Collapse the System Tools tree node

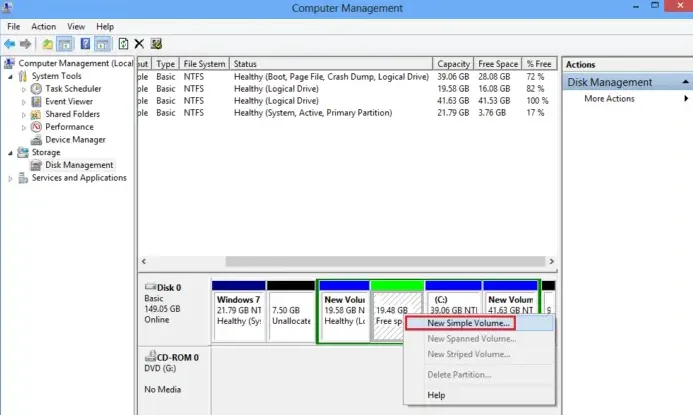point(10,76)
